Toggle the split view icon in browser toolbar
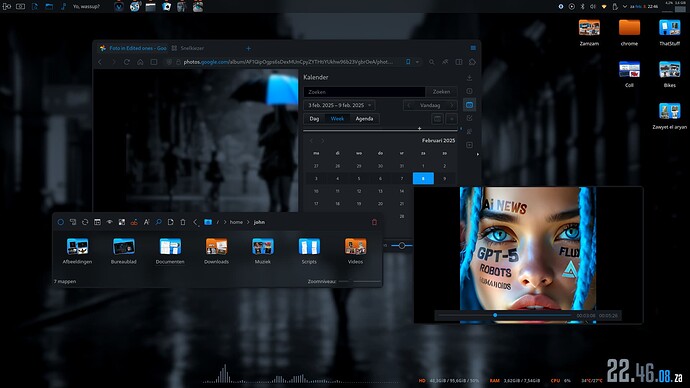The width and height of the screenshot is (690, 388). (459, 62)
